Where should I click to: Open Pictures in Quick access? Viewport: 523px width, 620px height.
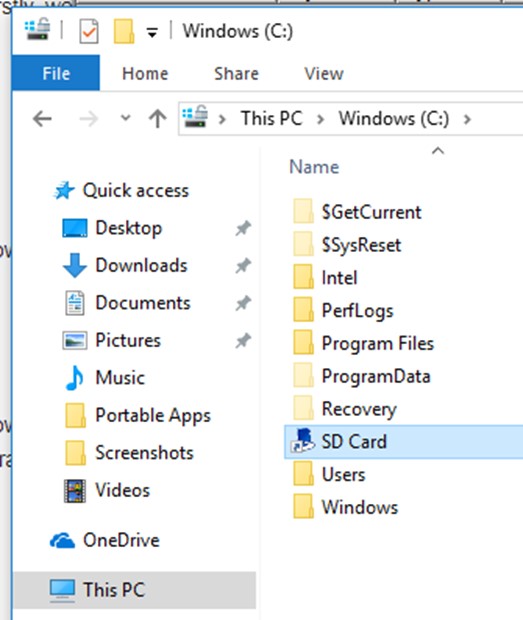[128, 340]
